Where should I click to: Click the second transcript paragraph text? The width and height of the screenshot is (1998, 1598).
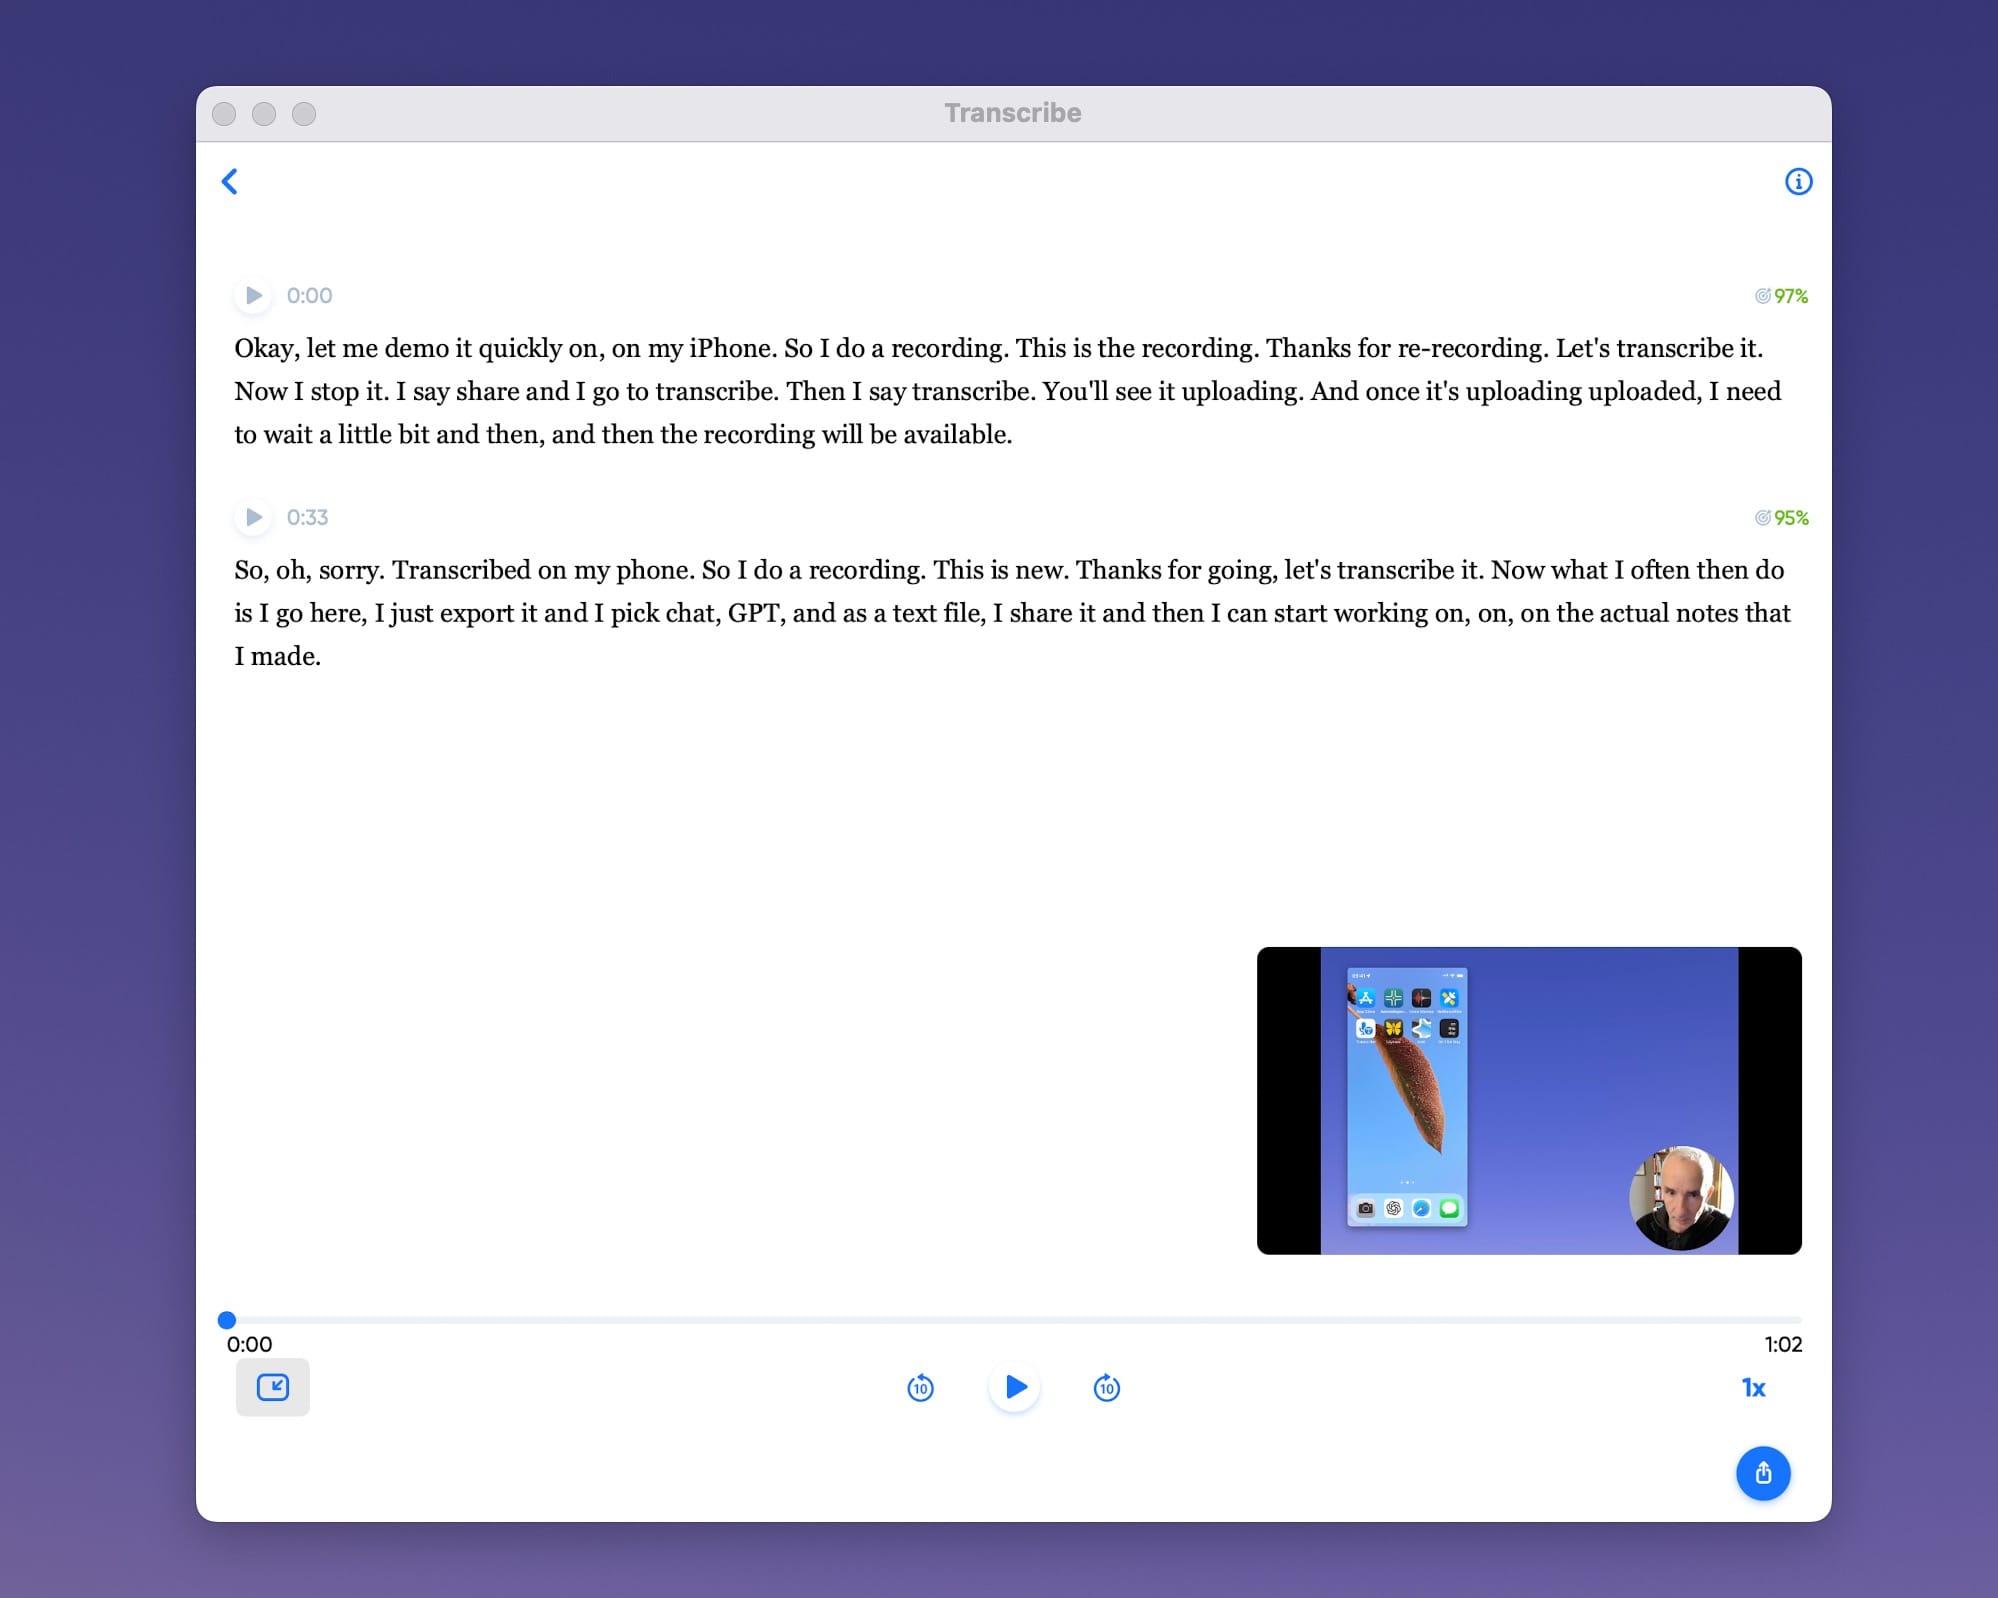(1000, 613)
